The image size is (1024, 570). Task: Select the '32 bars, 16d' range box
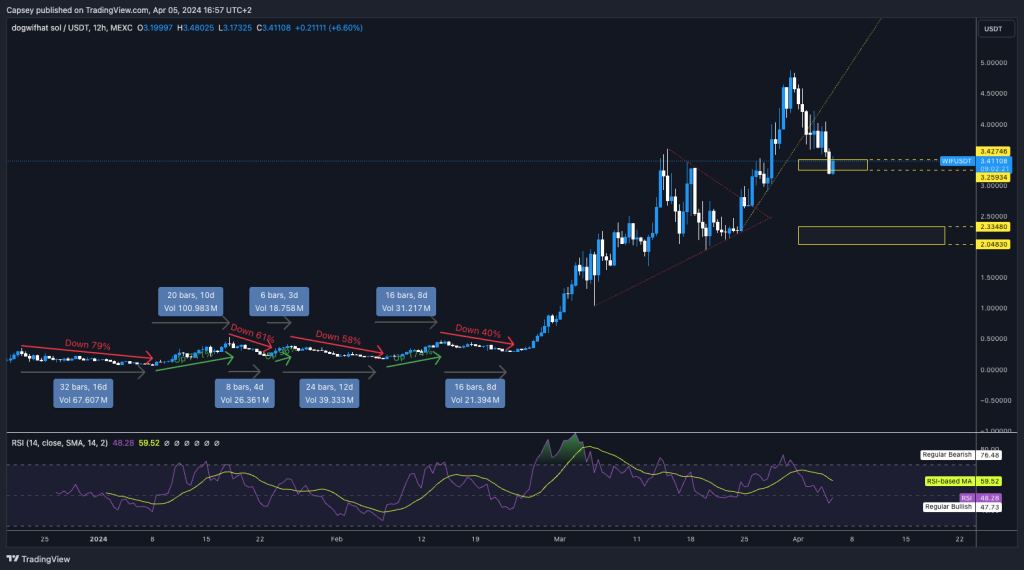tap(83, 393)
